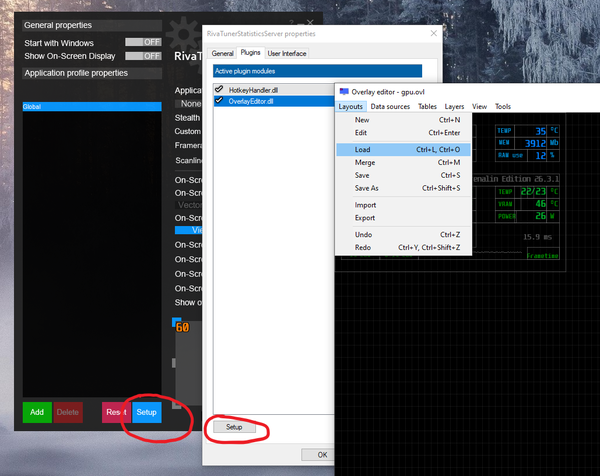600x476 pixels.
Task: Select the HotkeyHandler.dll row
Action: point(274,90)
